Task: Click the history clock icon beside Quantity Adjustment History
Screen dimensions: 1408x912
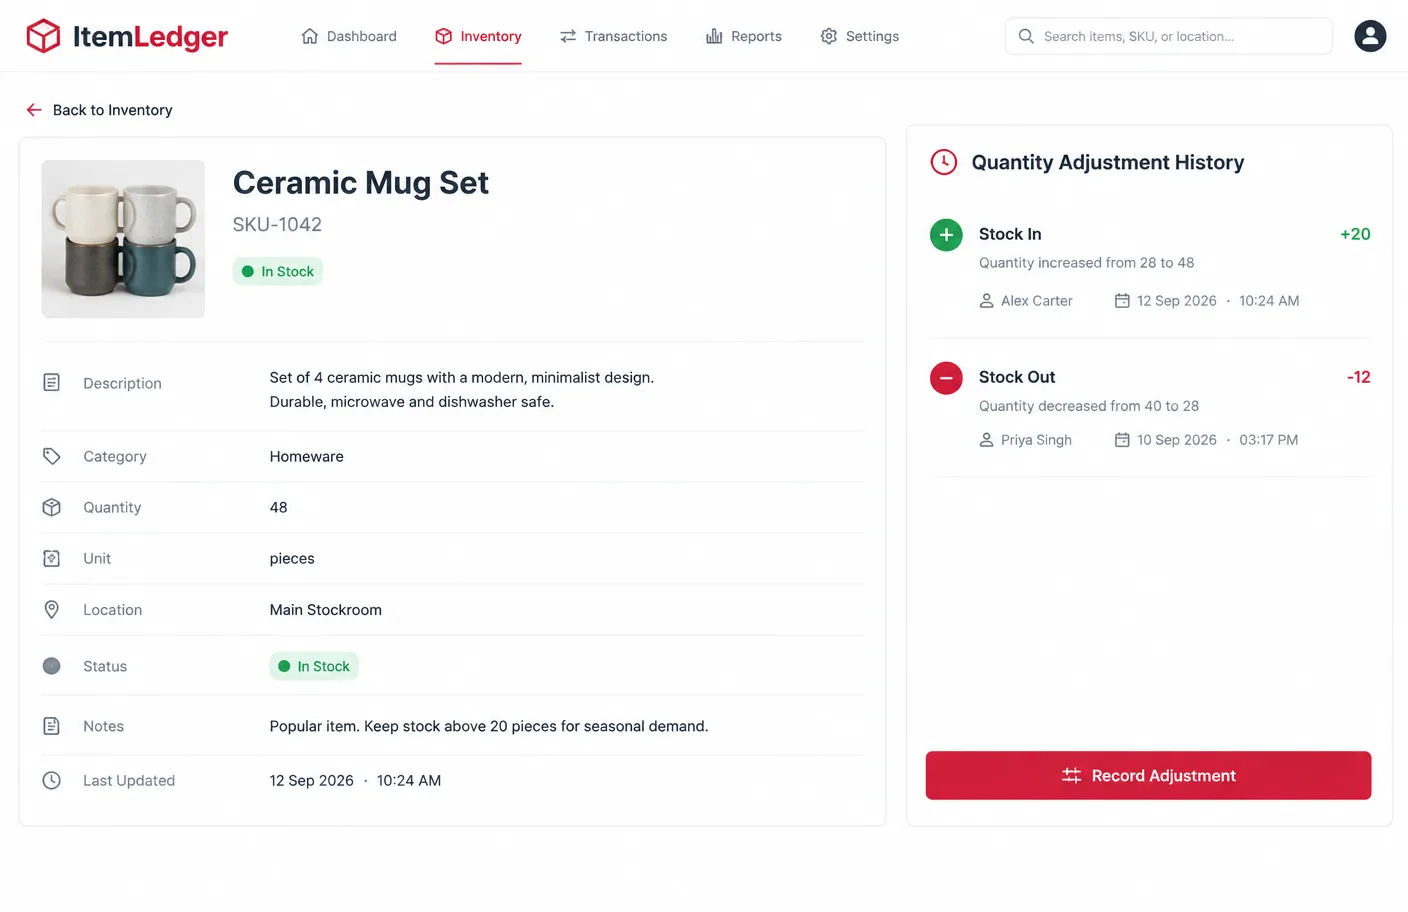Action: (944, 162)
